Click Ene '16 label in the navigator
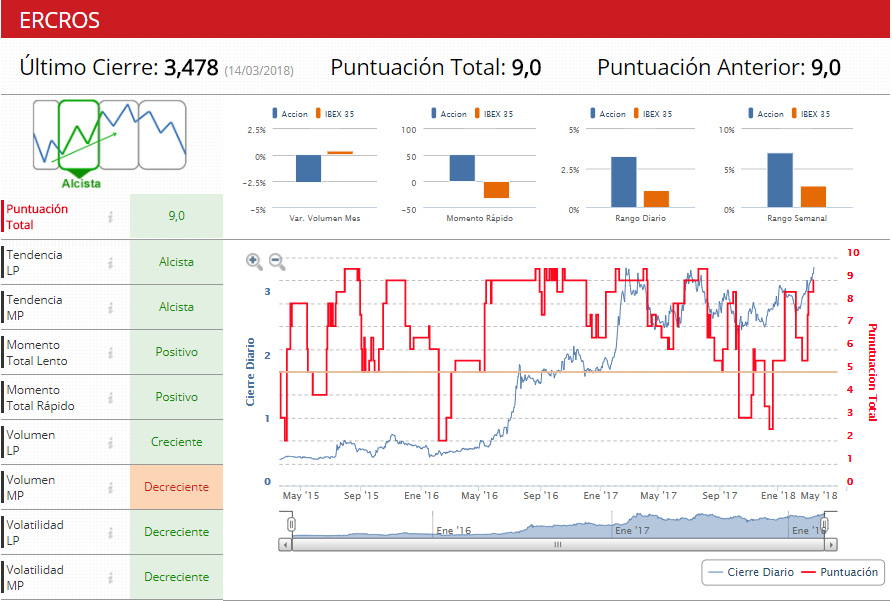 [453, 530]
